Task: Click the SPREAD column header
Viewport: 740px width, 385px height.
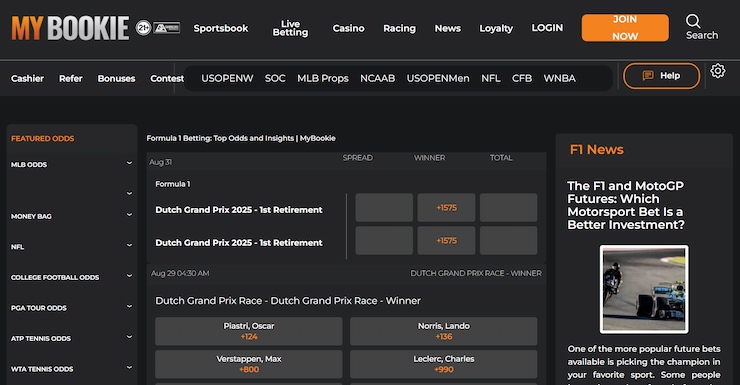Action: click(x=358, y=158)
